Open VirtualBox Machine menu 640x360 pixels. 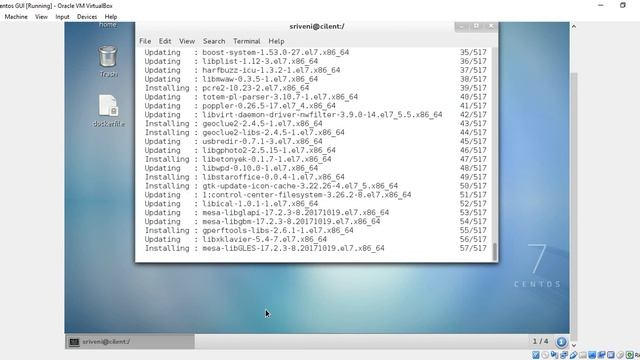[x=16, y=17]
